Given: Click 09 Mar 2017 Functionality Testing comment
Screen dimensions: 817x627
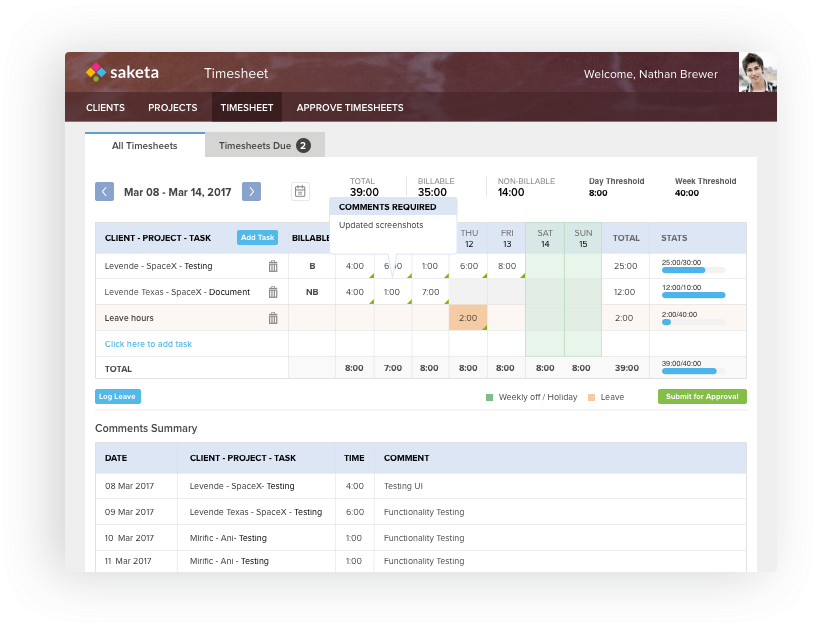Looking at the screenshot, I should click(424, 512).
